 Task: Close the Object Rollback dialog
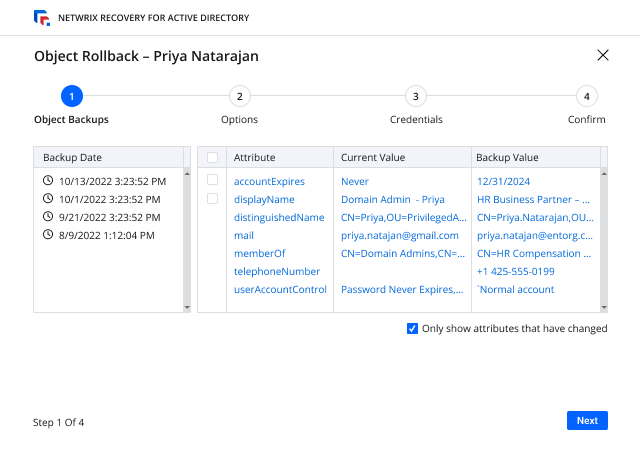[602, 55]
